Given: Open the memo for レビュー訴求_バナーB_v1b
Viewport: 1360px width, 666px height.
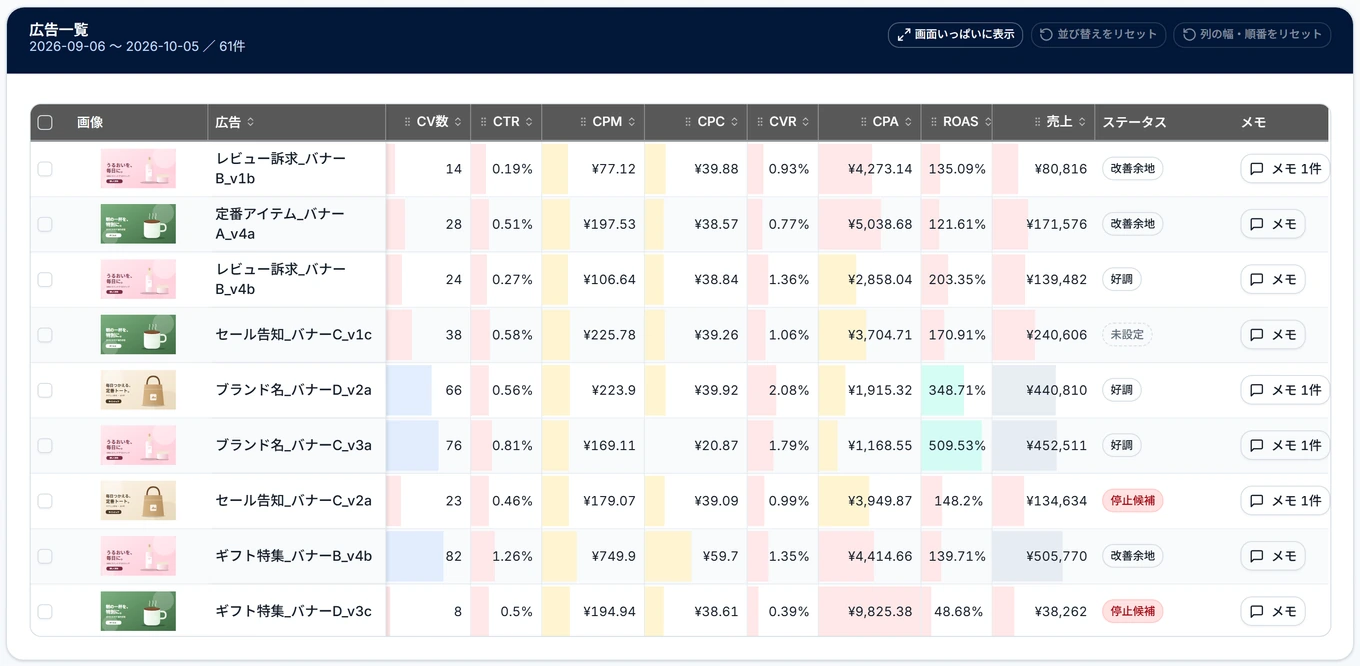Looking at the screenshot, I should pos(1285,169).
